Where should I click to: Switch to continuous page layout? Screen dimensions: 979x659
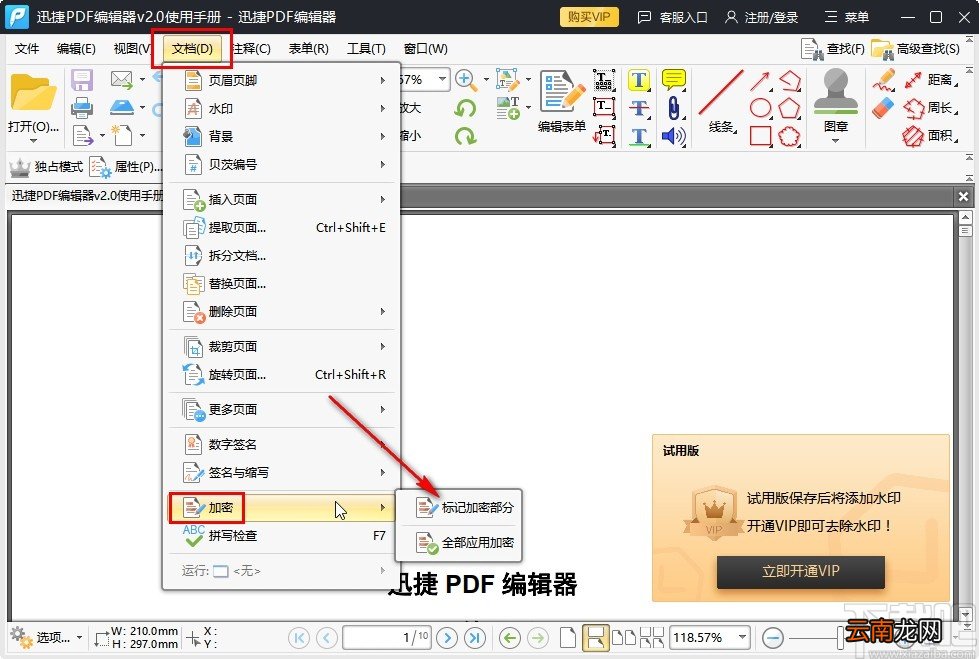[x=596, y=637]
